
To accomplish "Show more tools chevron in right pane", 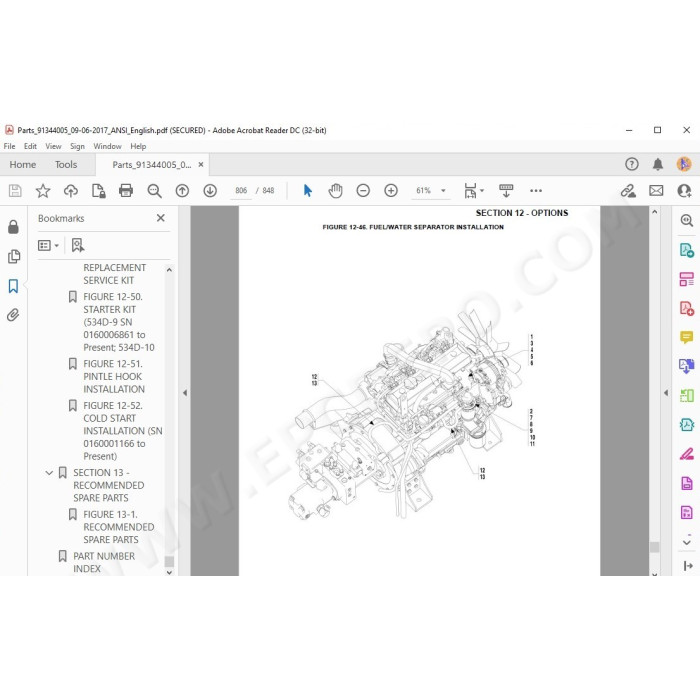I will pyautogui.click(x=687, y=543).
